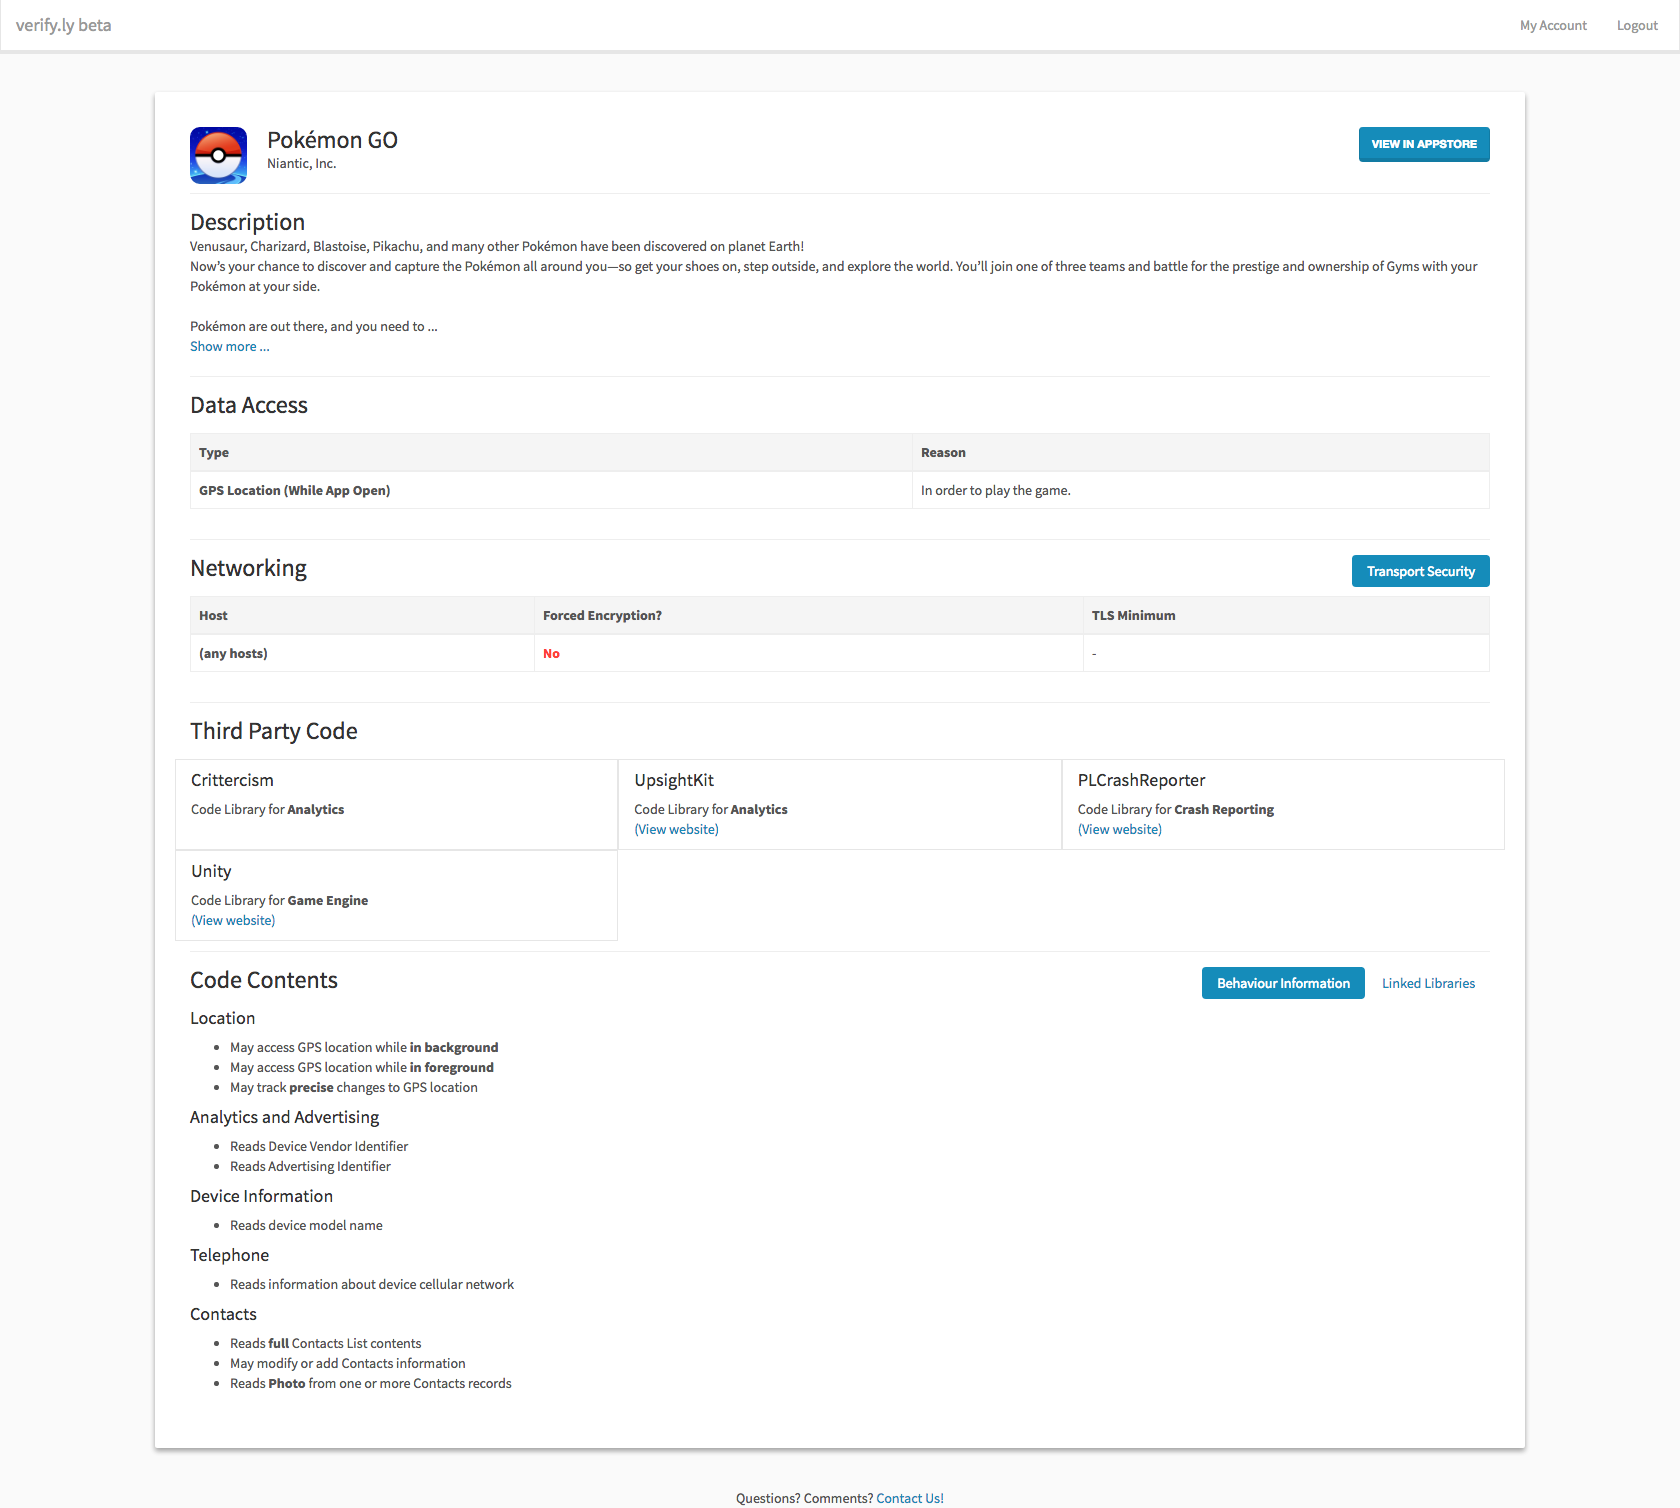This screenshot has height=1508, width=1680.
Task: Click the Contact Us! link
Action: click(x=909, y=1497)
